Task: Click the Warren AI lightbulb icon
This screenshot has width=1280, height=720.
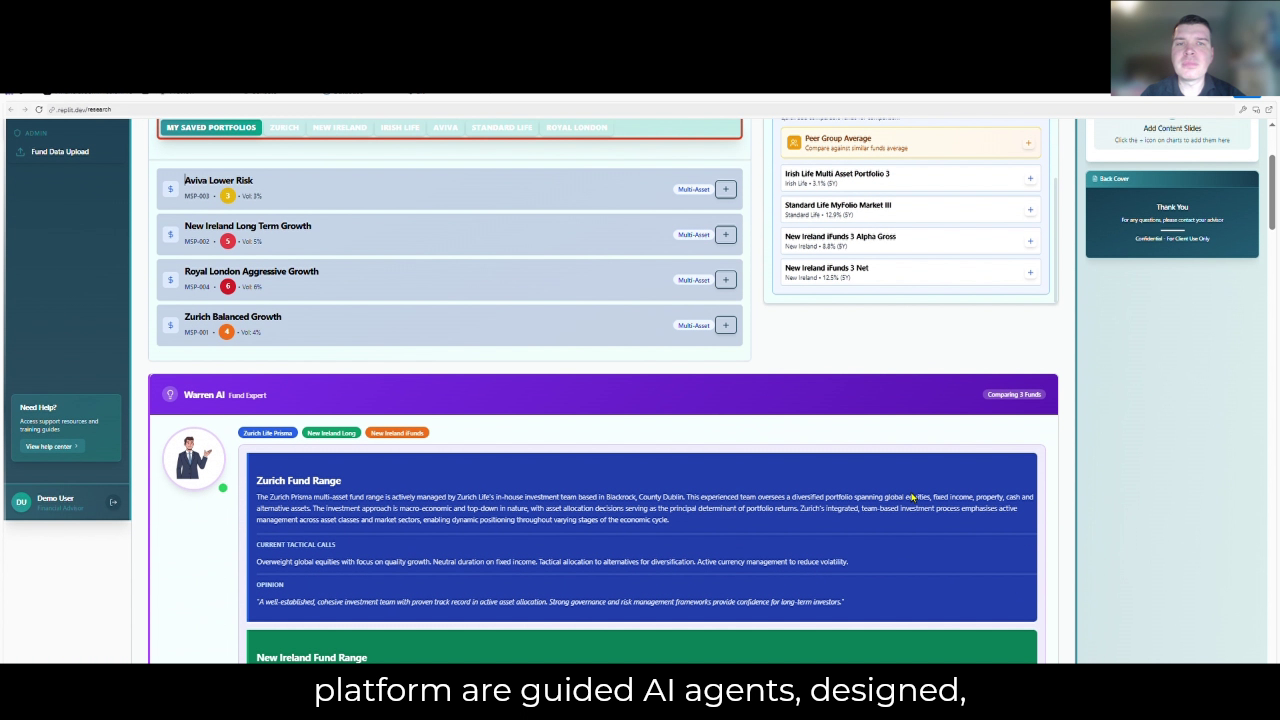Action: [x=170, y=394]
